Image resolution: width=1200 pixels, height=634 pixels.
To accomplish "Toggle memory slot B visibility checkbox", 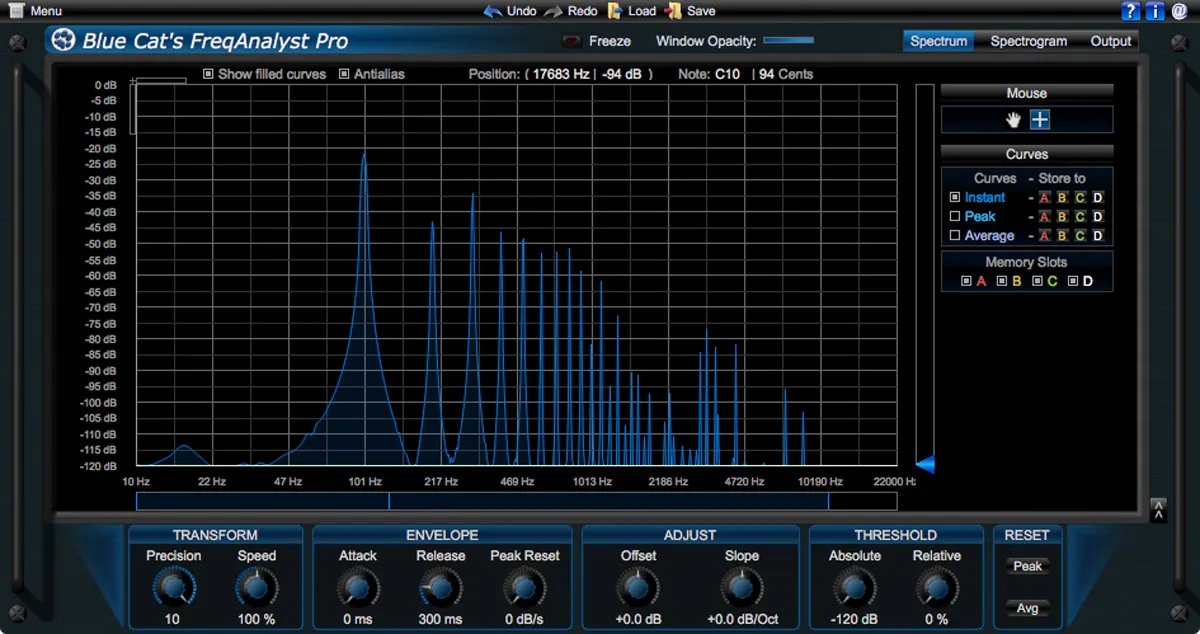I will coord(1002,282).
